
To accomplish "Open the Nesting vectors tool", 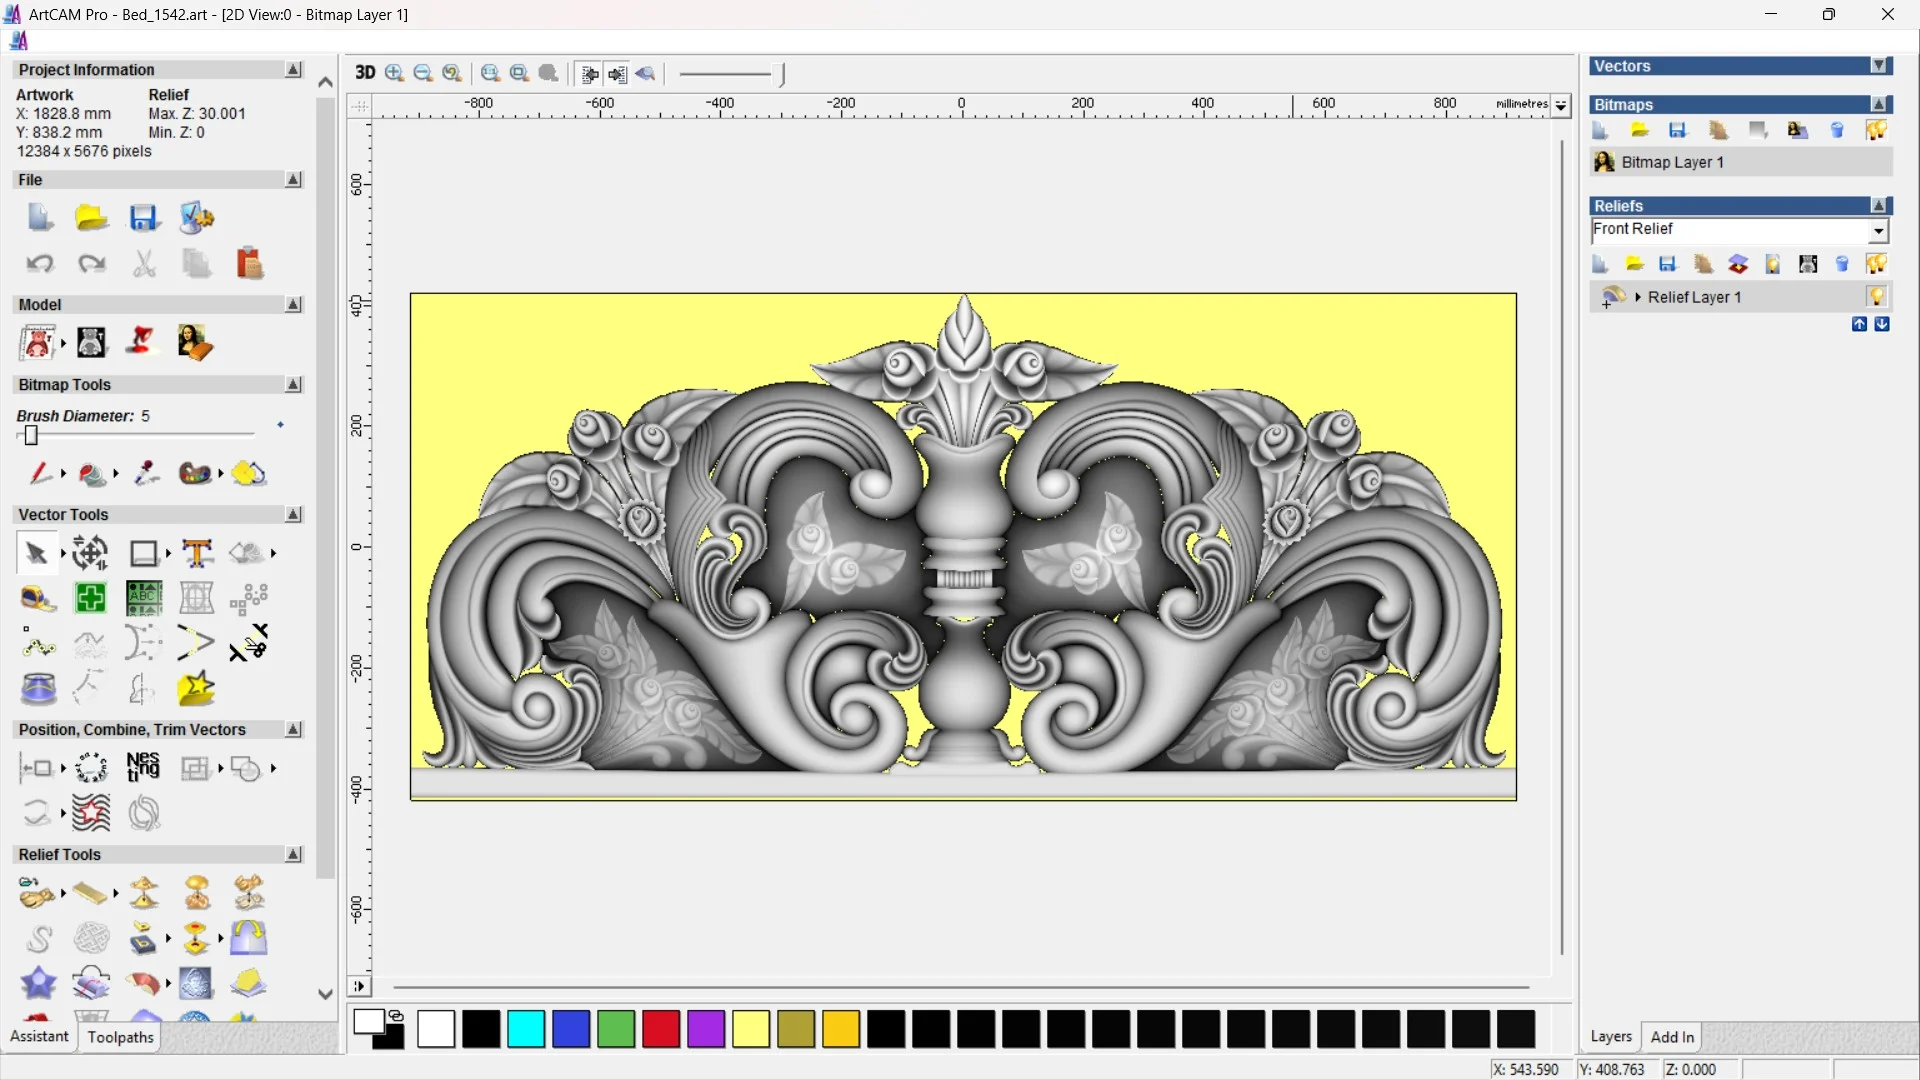I will point(143,768).
